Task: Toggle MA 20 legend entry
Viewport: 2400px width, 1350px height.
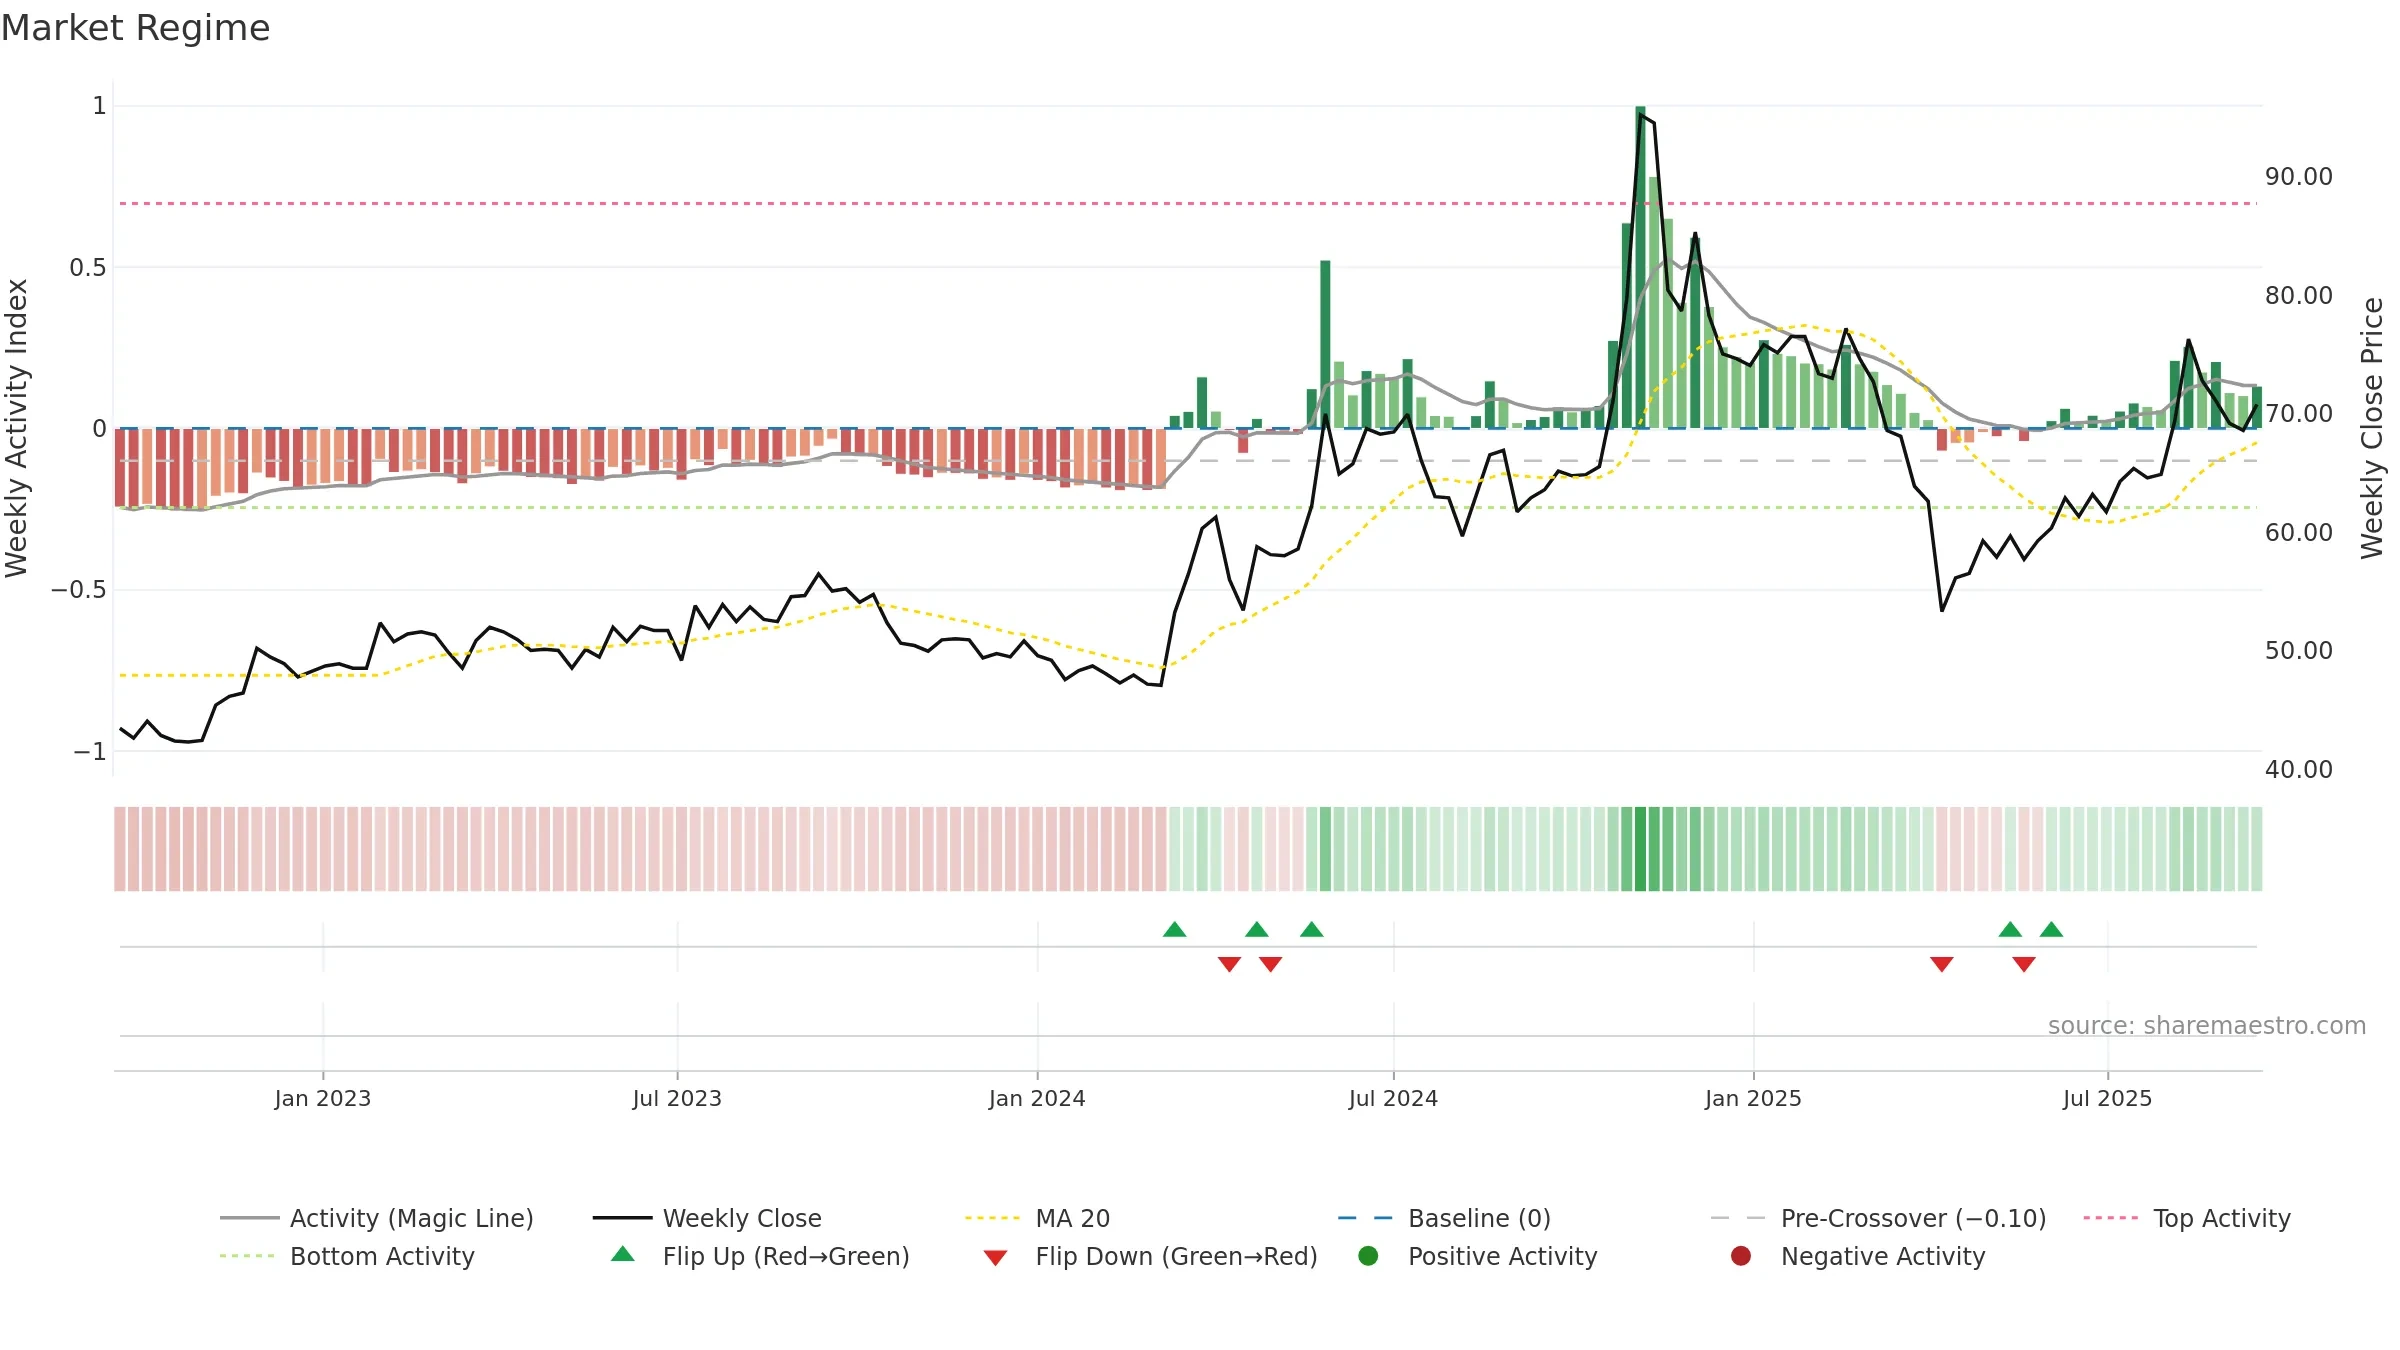Action: 1037,1218
